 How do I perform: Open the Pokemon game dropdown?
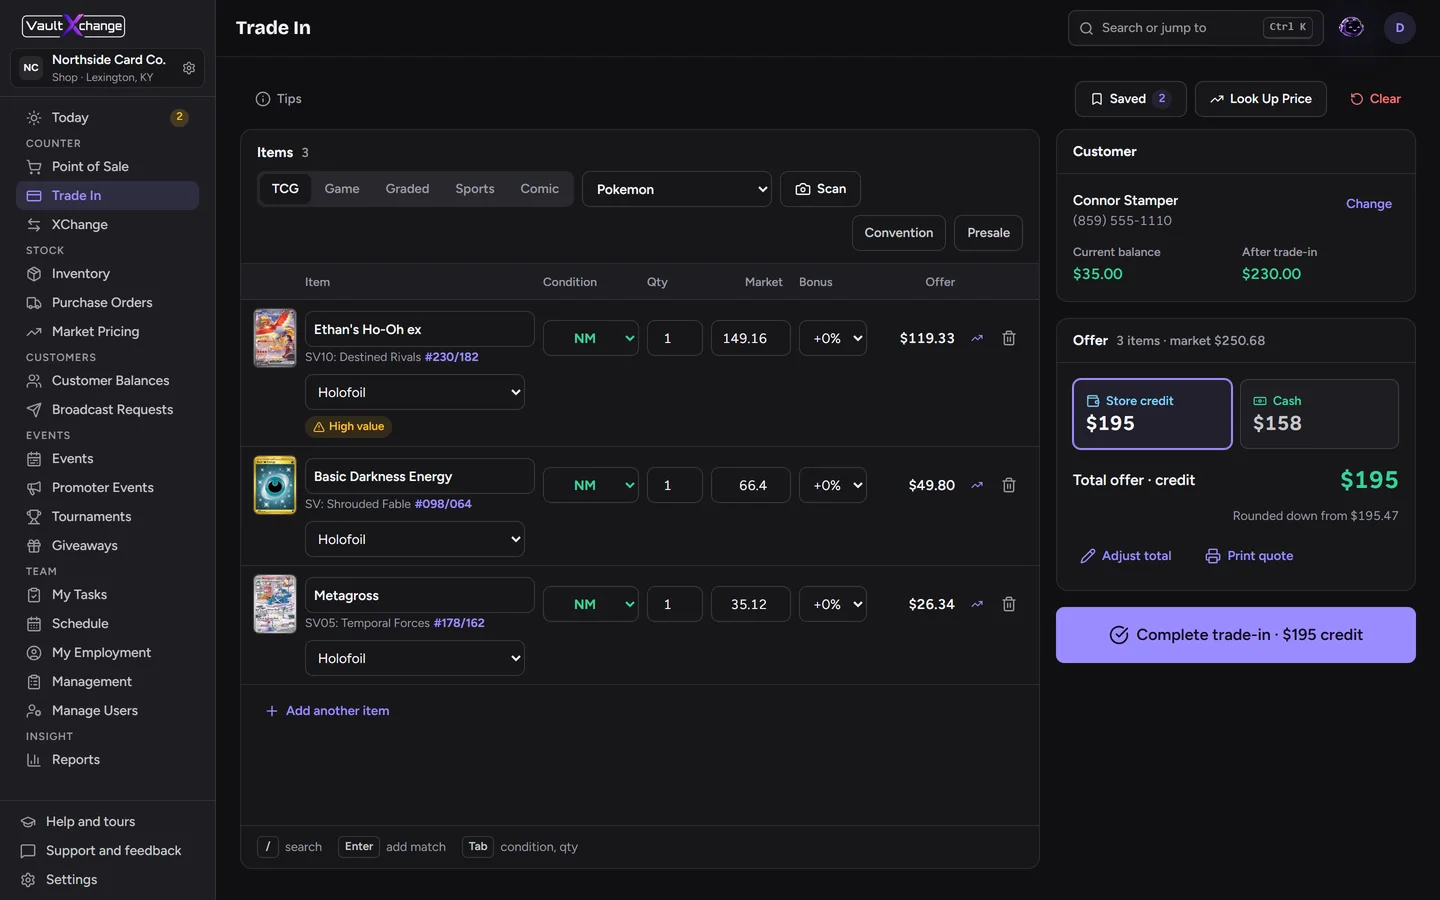pyautogui.click(x=677, y=189)
